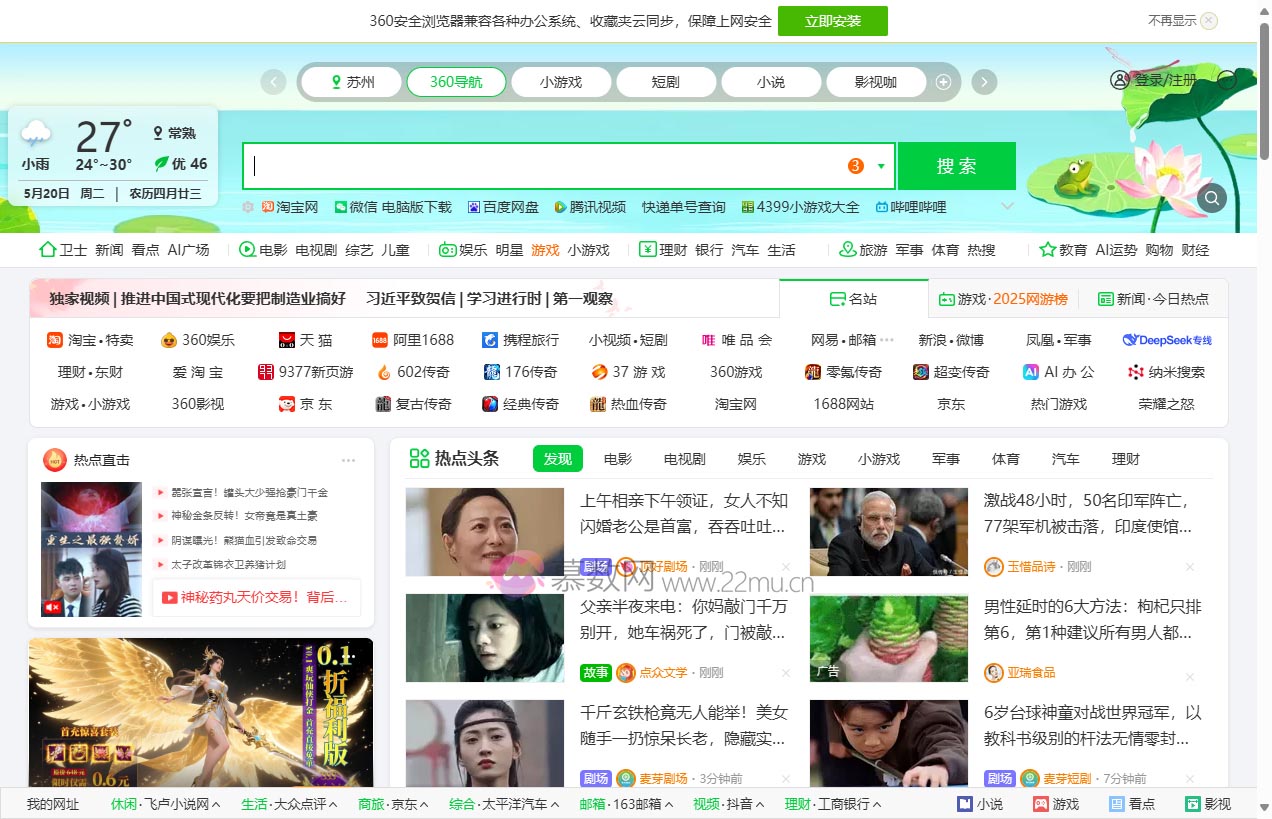Click the magnifier icon on the right banner
This screenshot has width=1272, height=819.
[1212, 198]
